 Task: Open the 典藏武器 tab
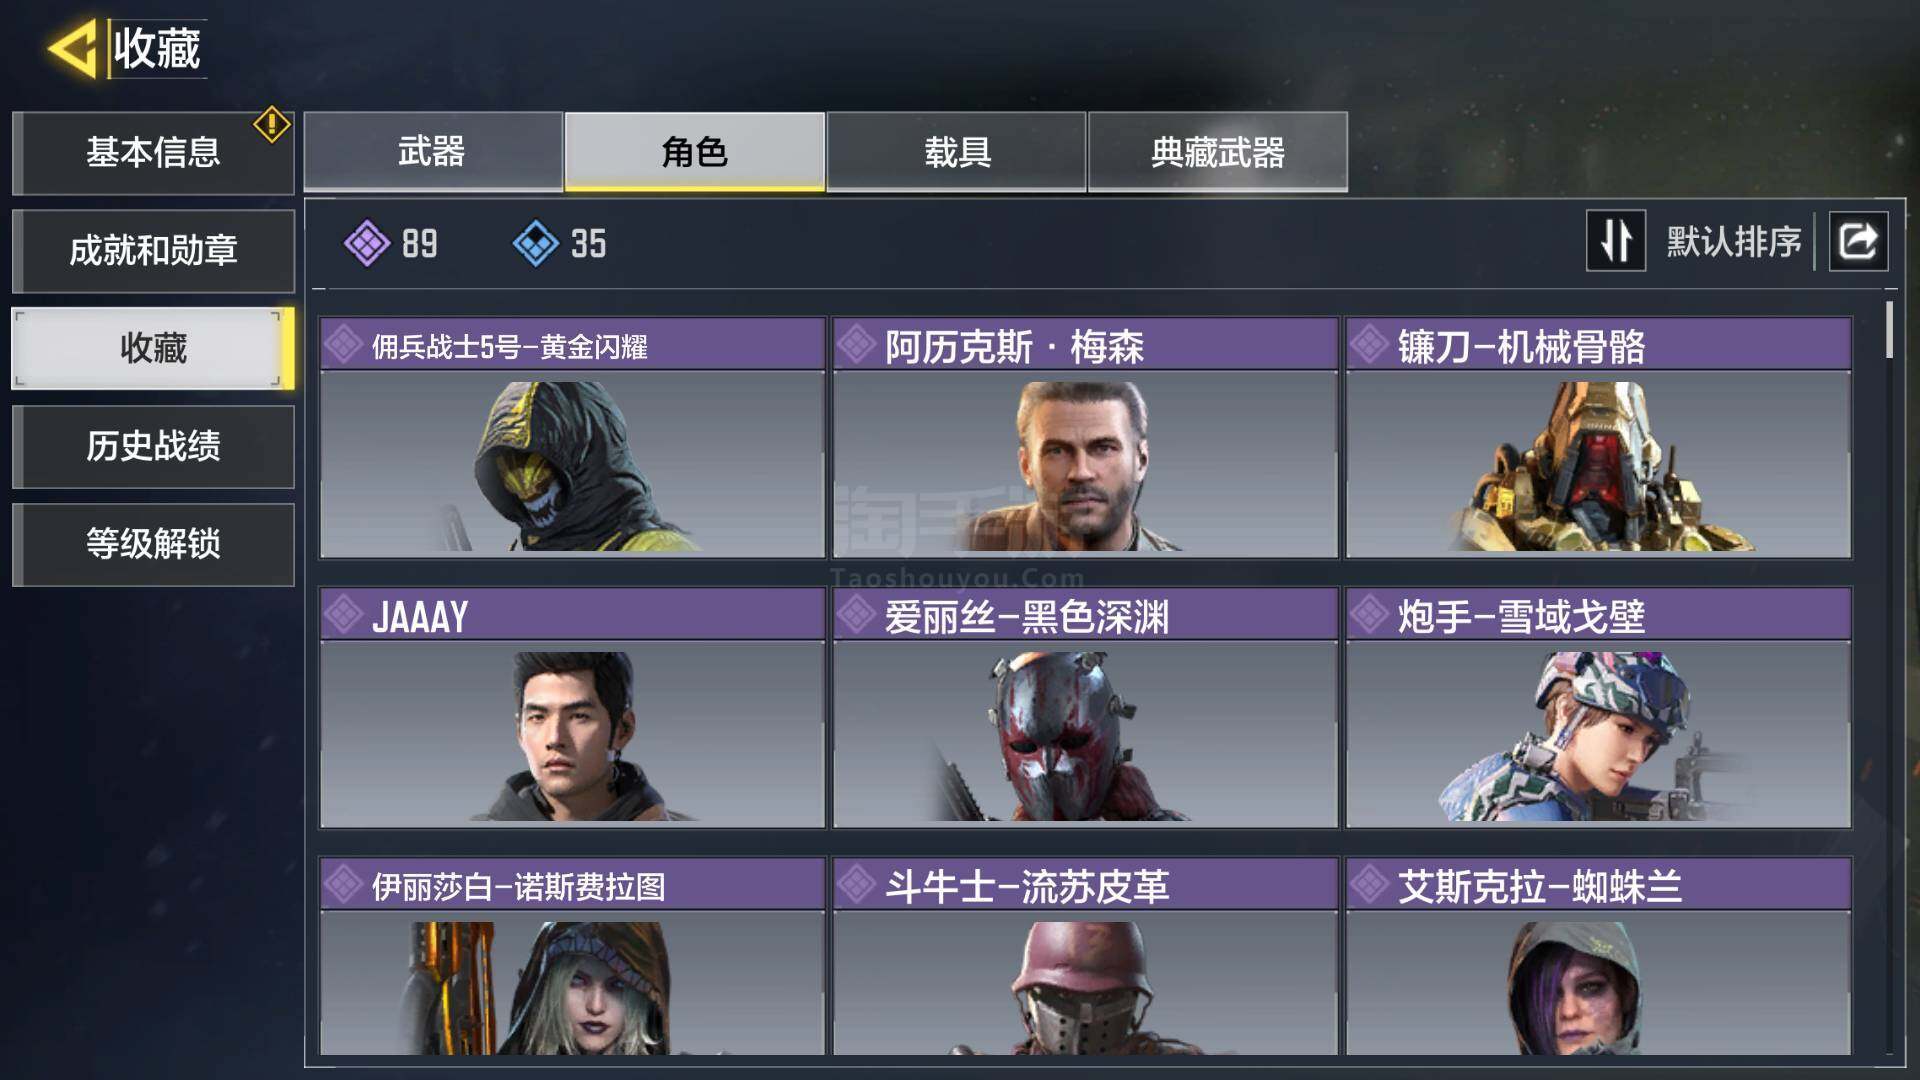tap(1218, 152)
